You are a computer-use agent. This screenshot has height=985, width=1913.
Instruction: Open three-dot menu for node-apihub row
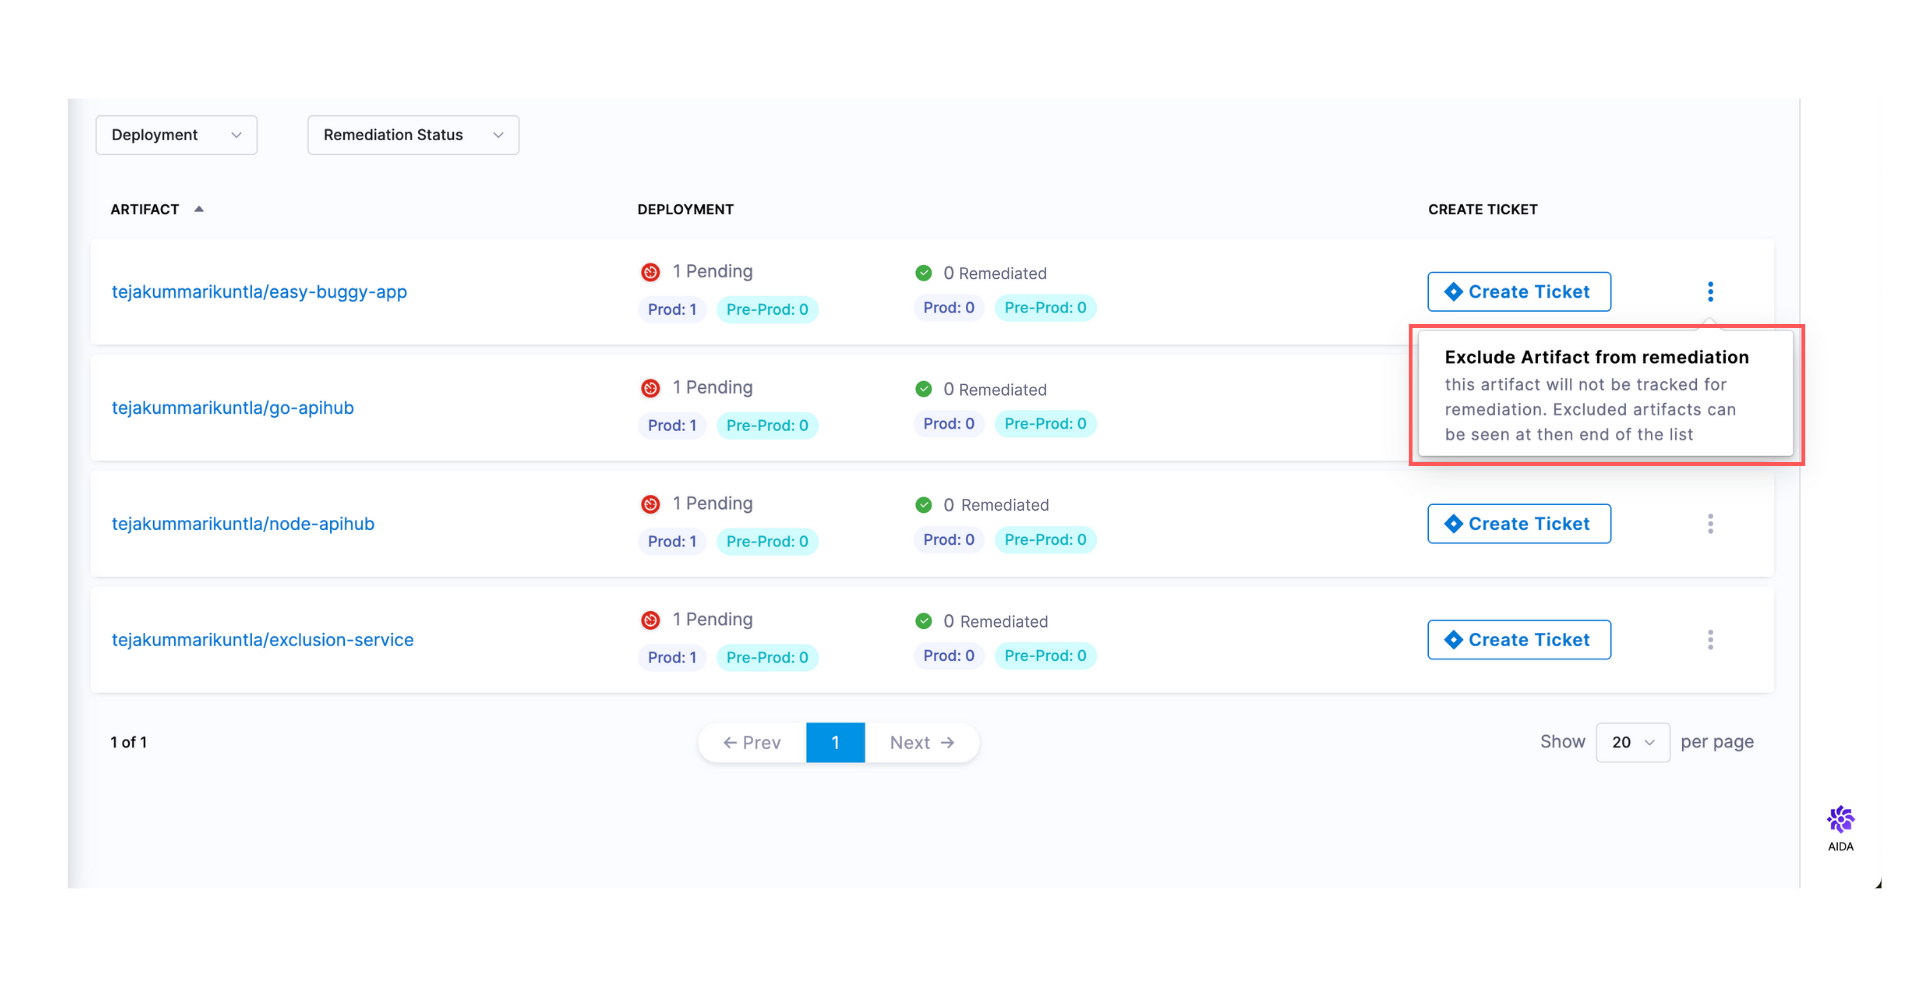pos(1709,524)
